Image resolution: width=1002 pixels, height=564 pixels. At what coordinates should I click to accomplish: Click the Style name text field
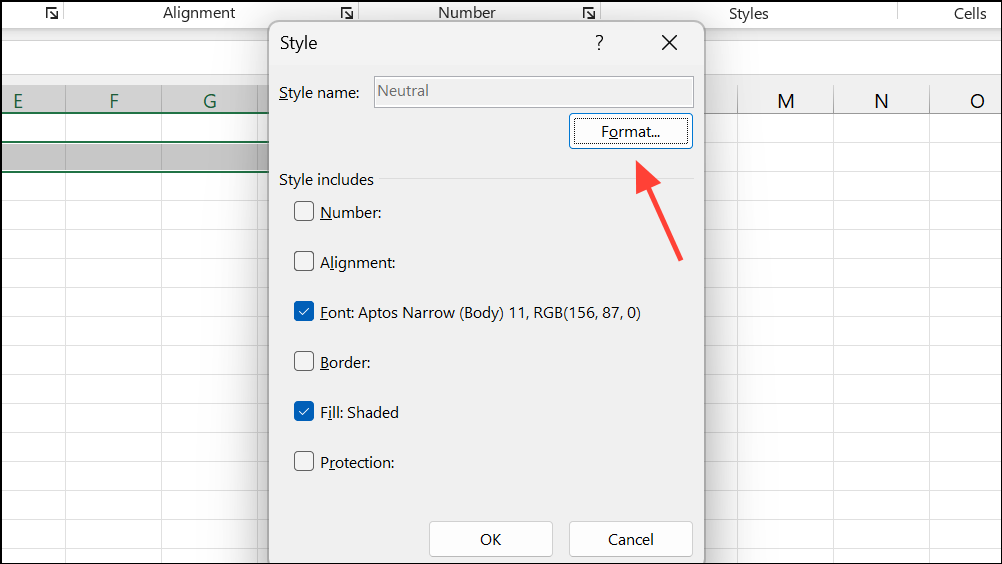click(x=533, y=92)
